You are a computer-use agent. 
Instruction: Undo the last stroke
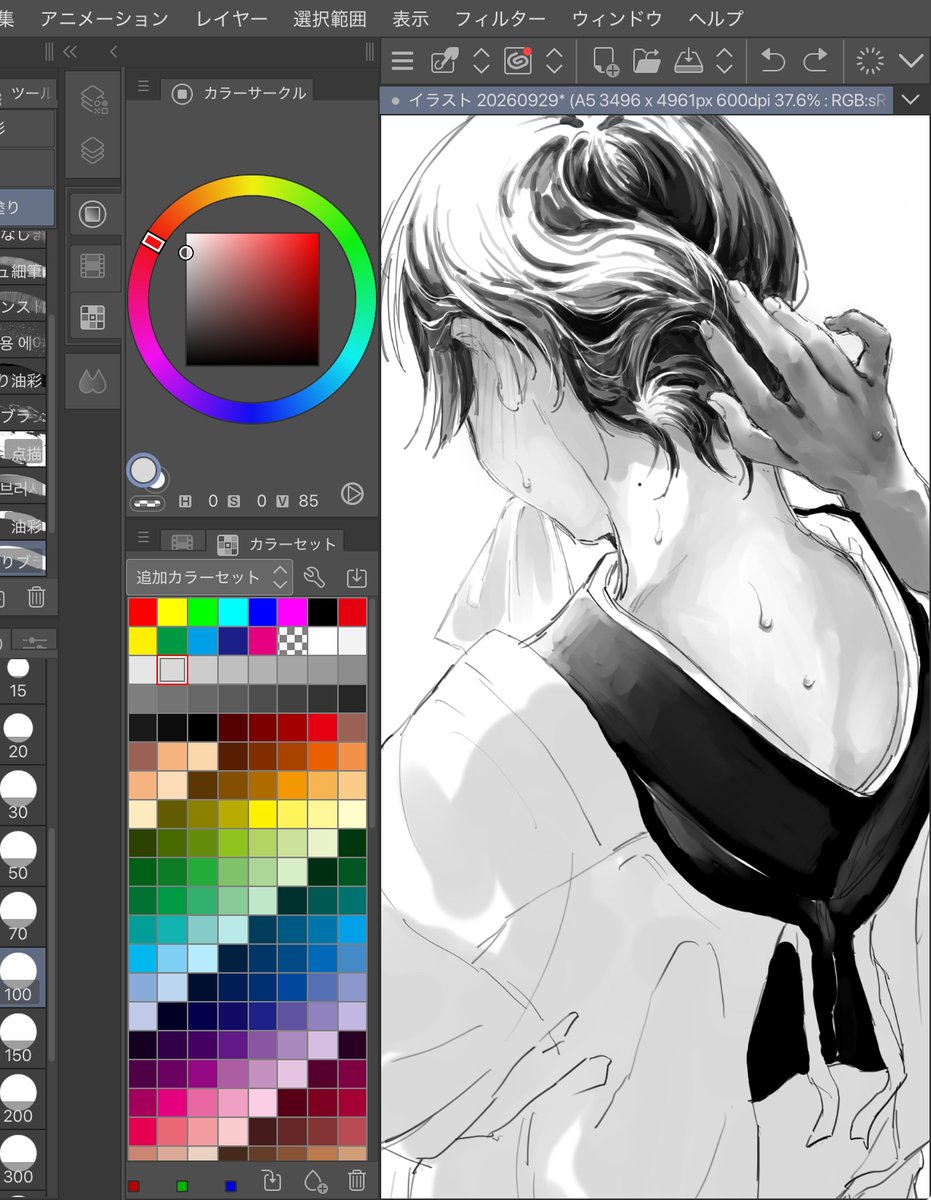(x=772, y=61)
